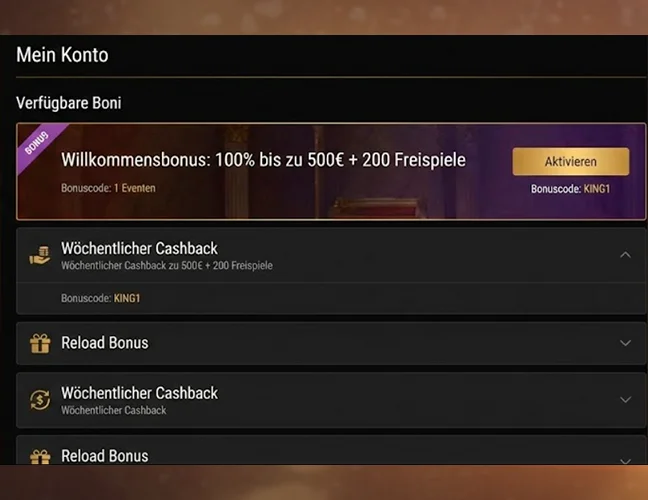The image size is (648, 500).
Task: Click the gift icon of the fully visible Reload Bonus
Action: point(40,343)
